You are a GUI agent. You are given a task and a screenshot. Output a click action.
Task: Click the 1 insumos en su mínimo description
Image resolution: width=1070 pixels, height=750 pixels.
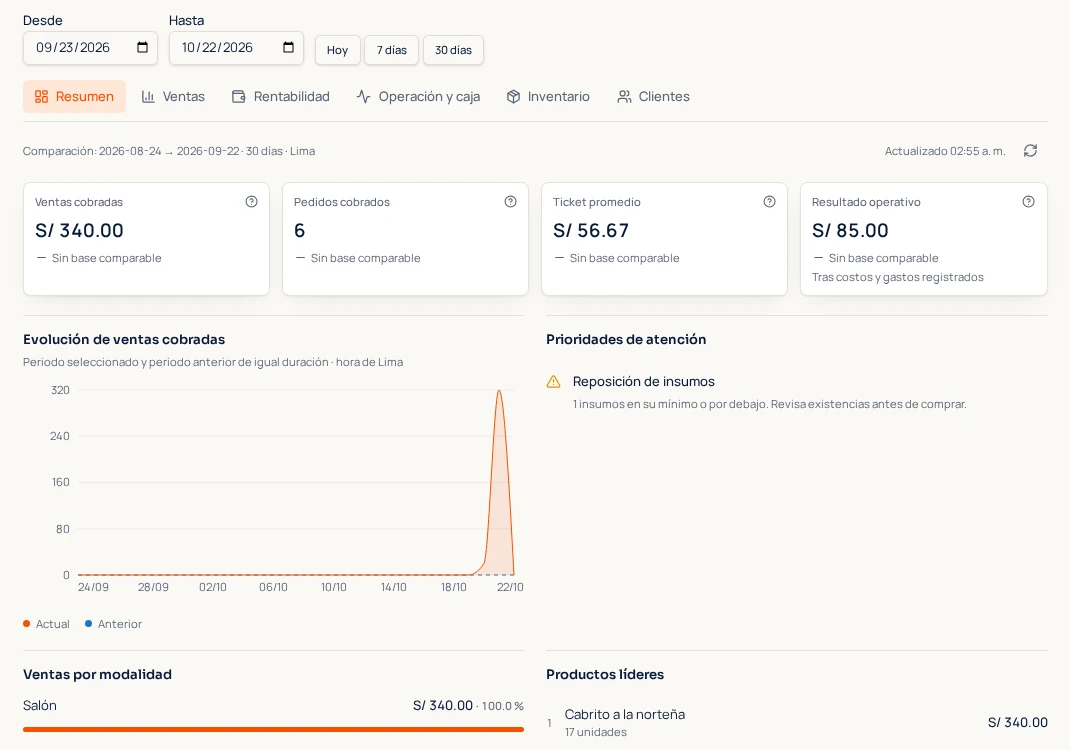770,404
